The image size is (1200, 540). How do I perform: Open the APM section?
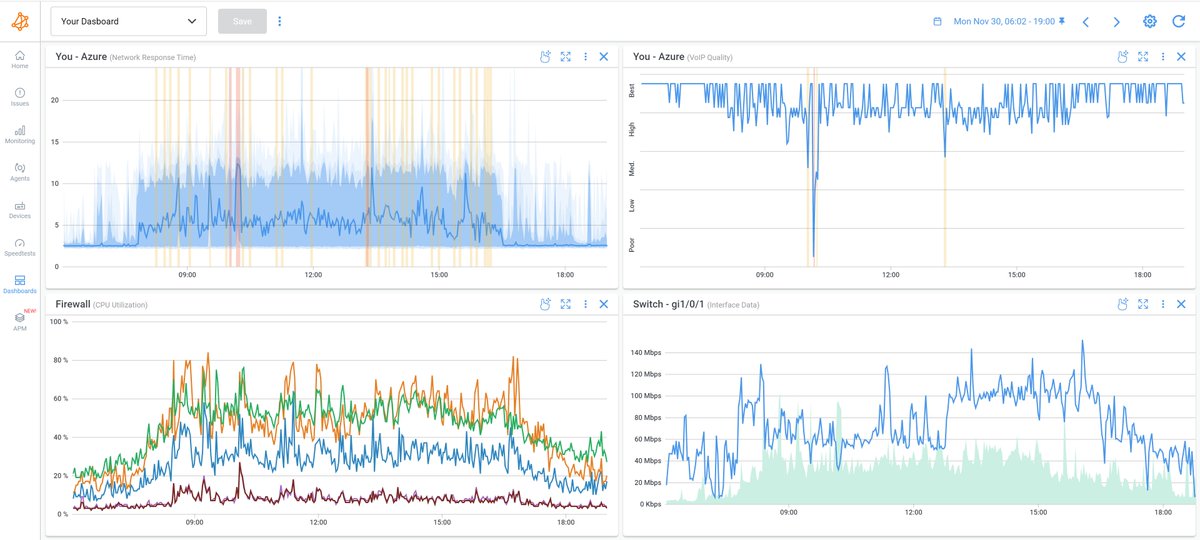[20, 321]
